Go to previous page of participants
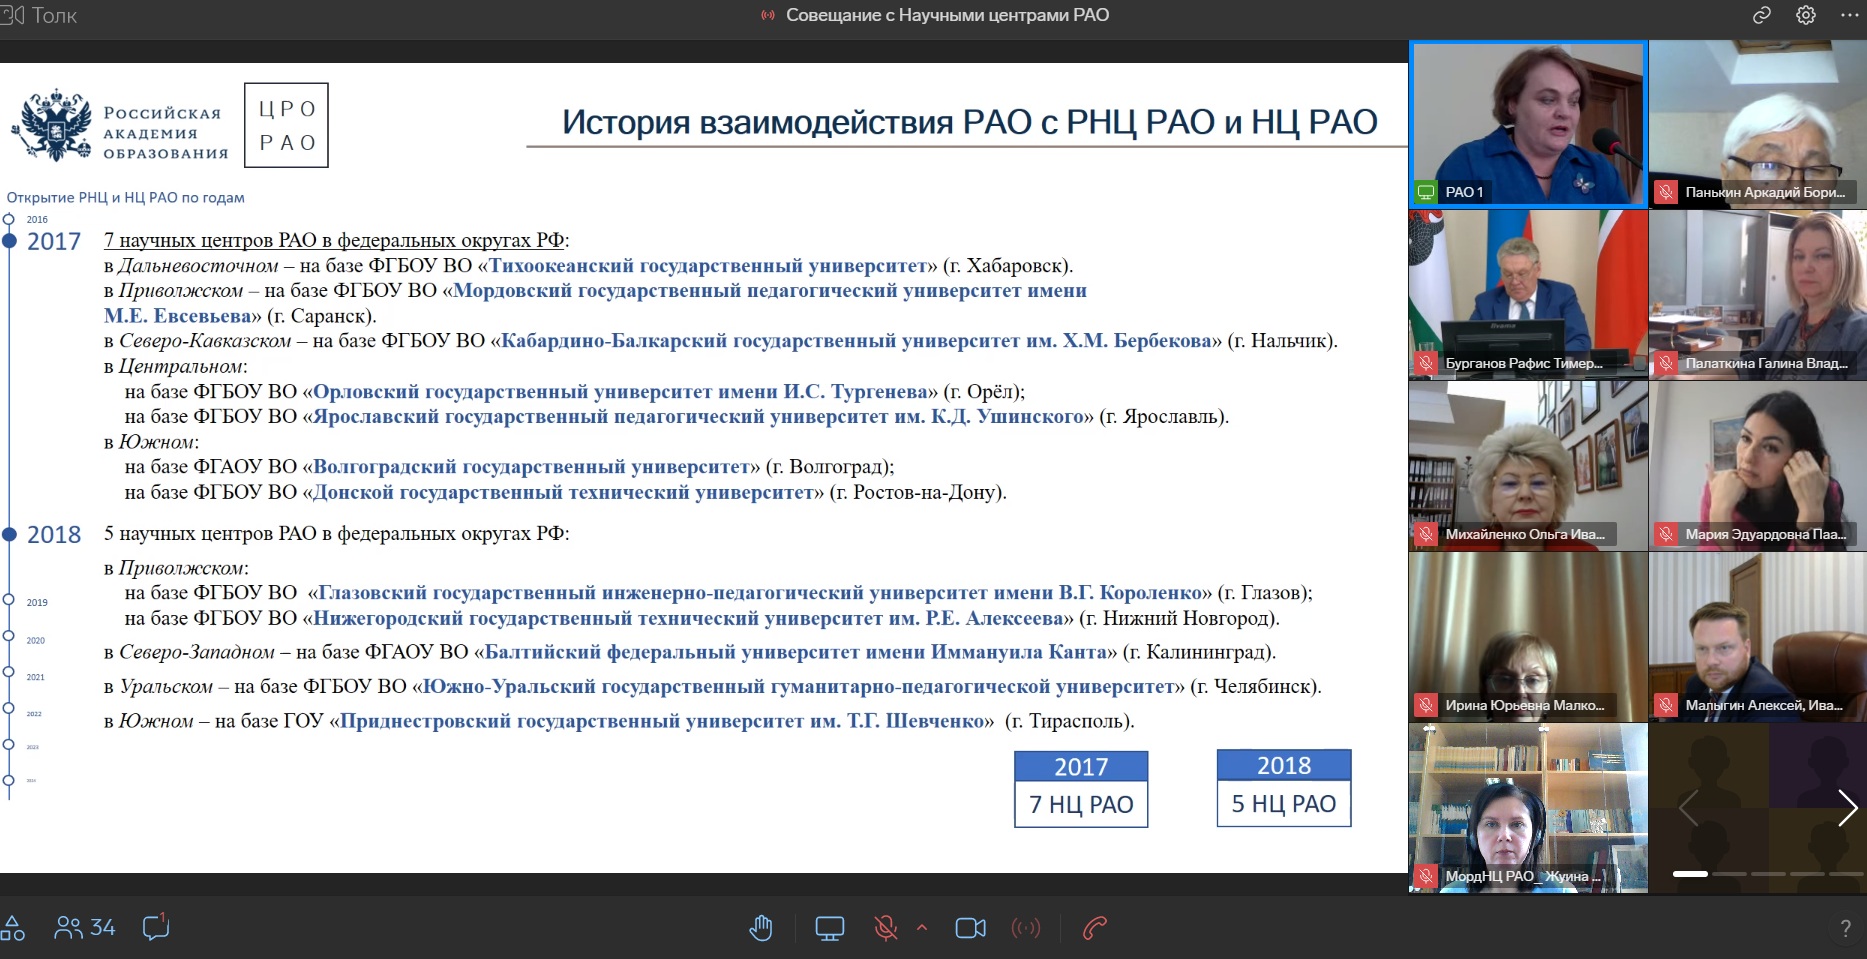Screen dimensions: 1867x959 pos(1688,807)
